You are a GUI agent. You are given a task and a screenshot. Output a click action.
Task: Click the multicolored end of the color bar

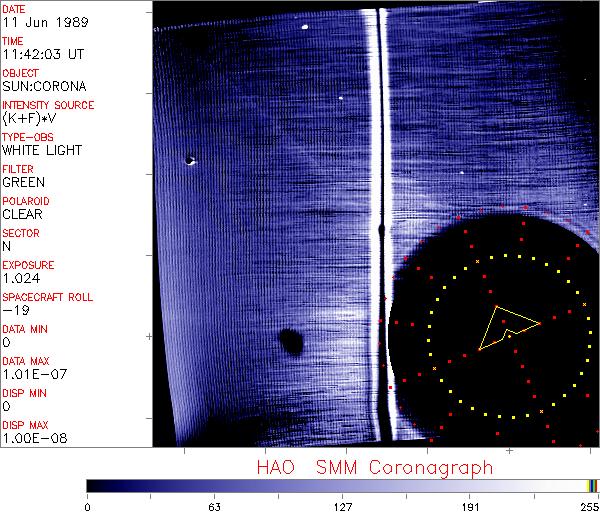click(592, 485)
